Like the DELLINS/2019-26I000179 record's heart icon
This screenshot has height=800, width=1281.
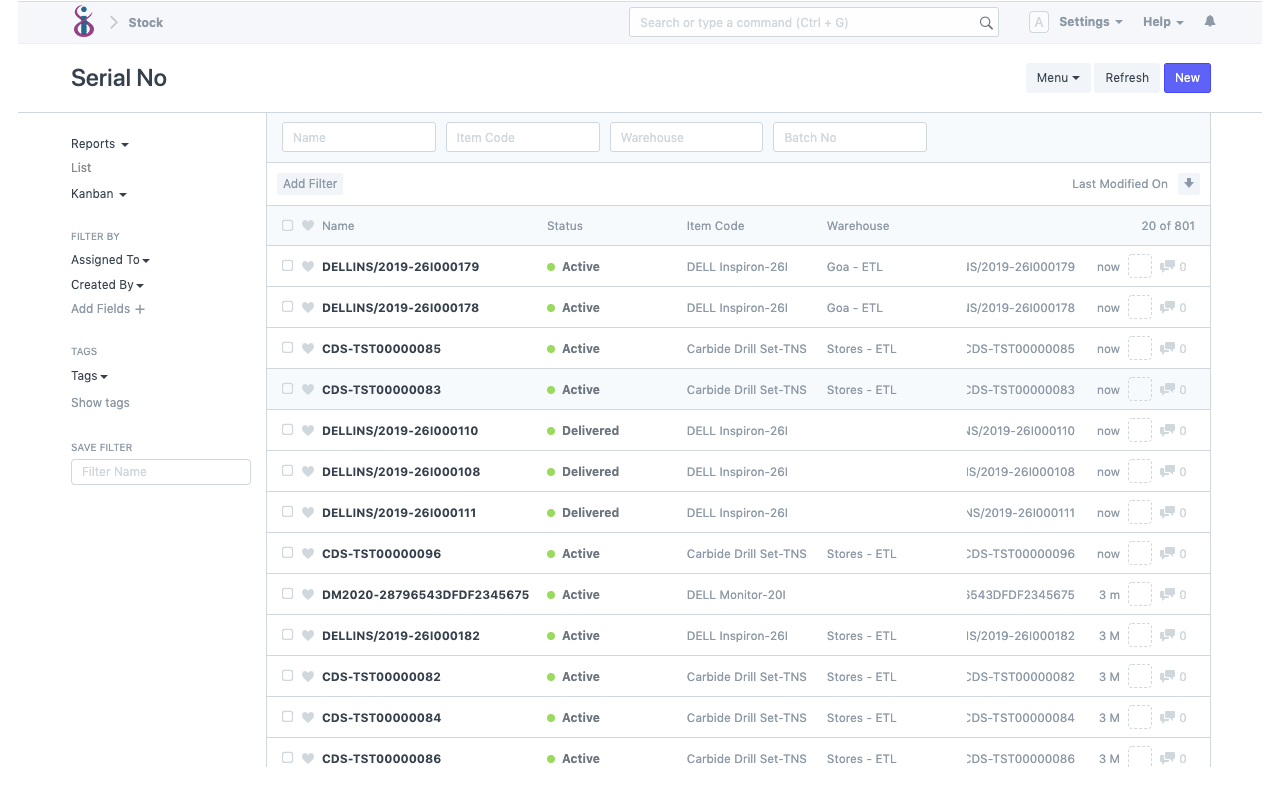307,266
